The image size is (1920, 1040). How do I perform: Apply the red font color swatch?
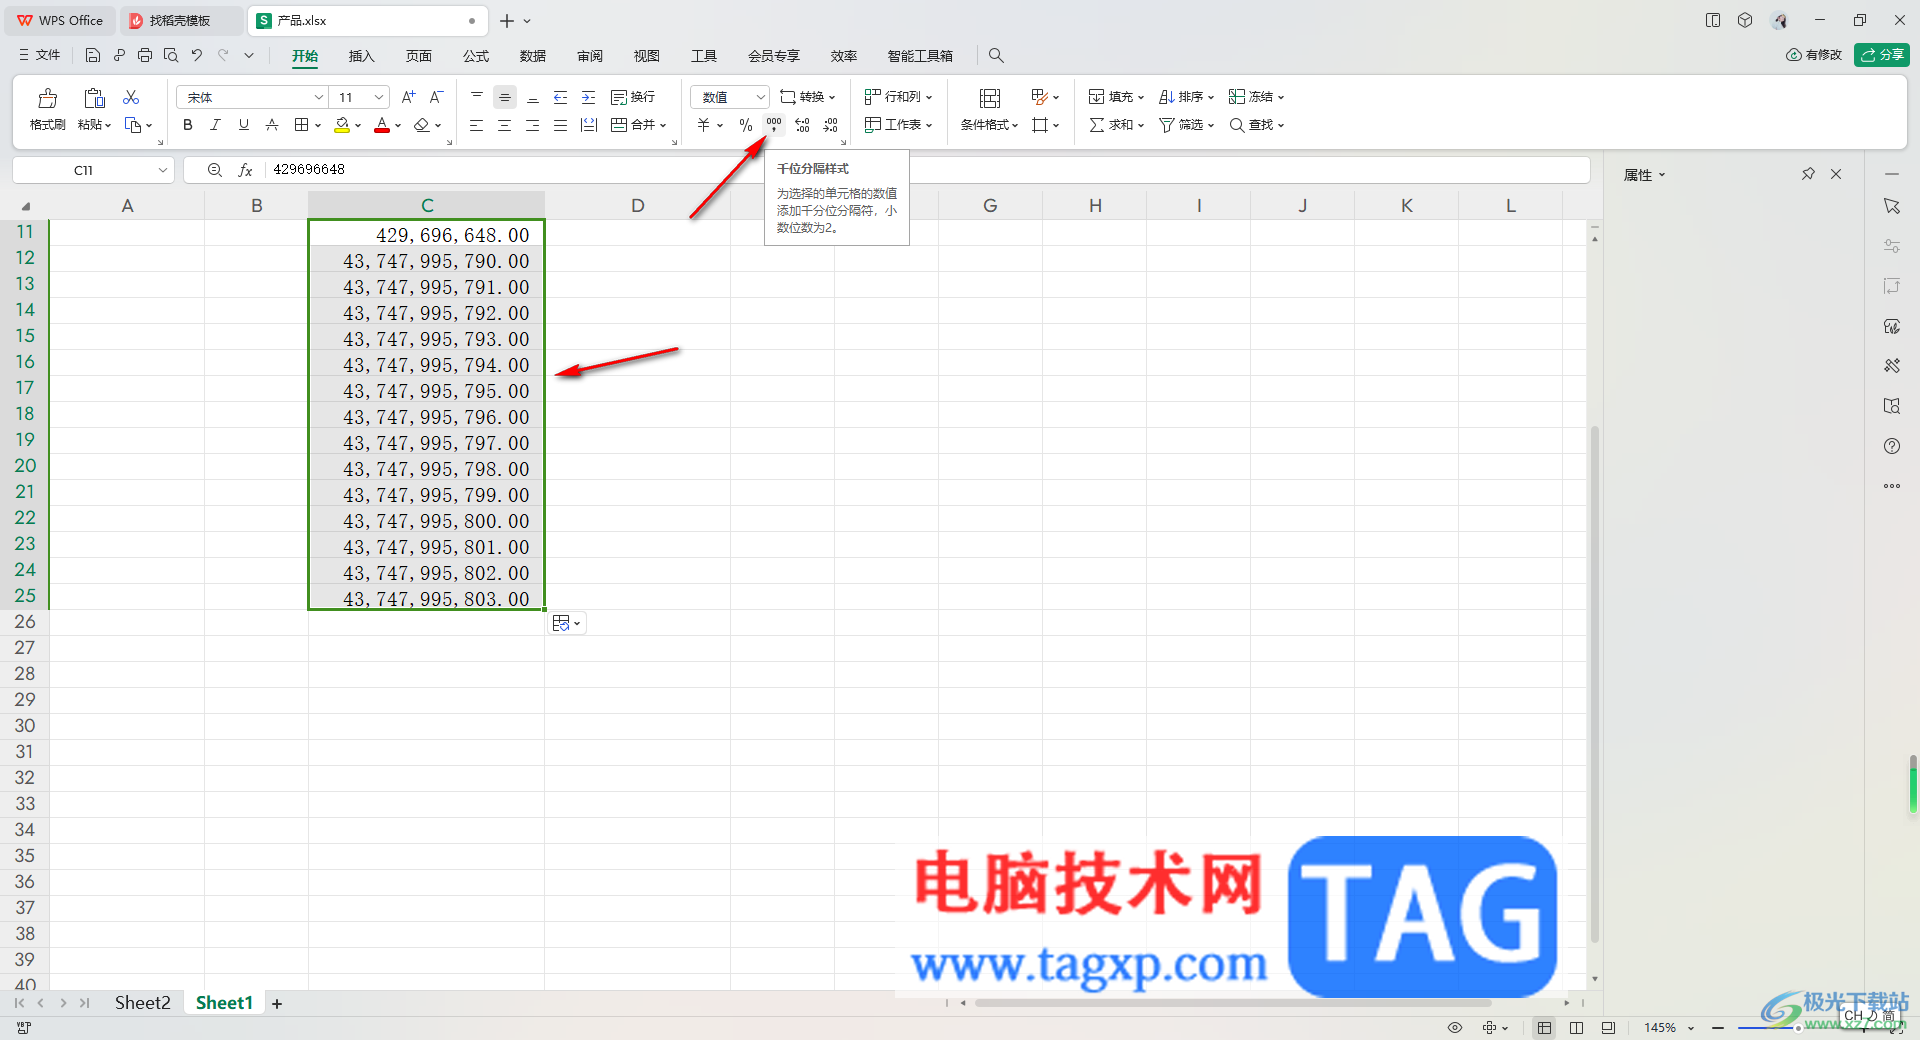(x=381, y=125)
